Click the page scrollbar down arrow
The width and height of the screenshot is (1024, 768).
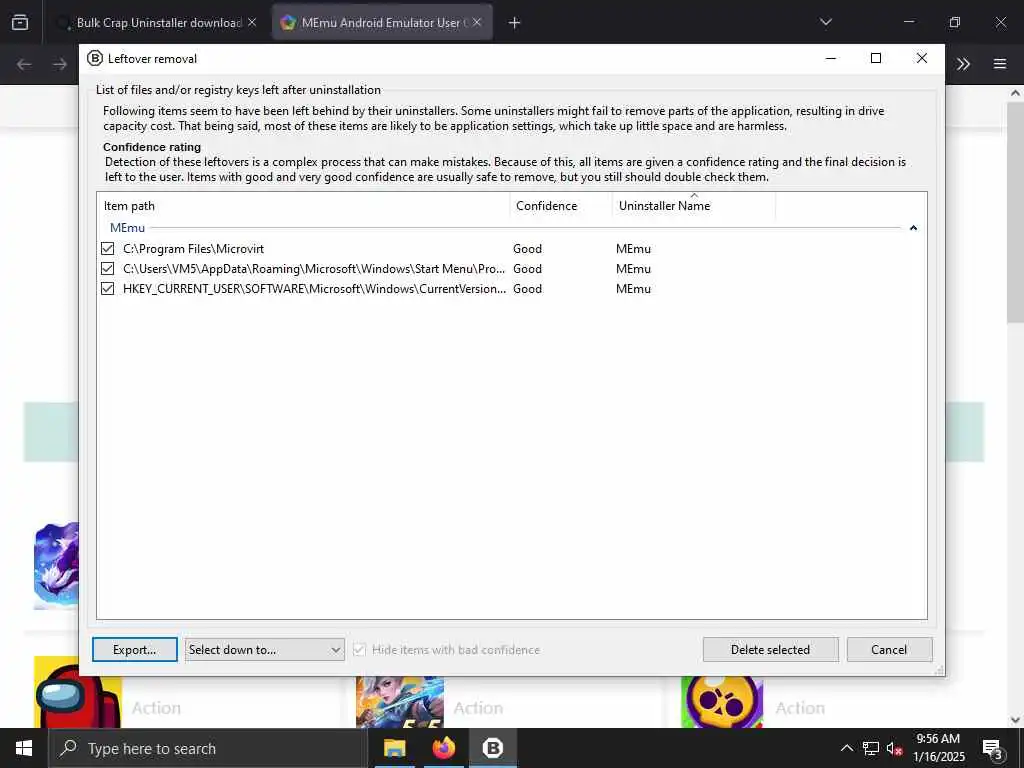pyautogui.click(x=1015, y=720)
